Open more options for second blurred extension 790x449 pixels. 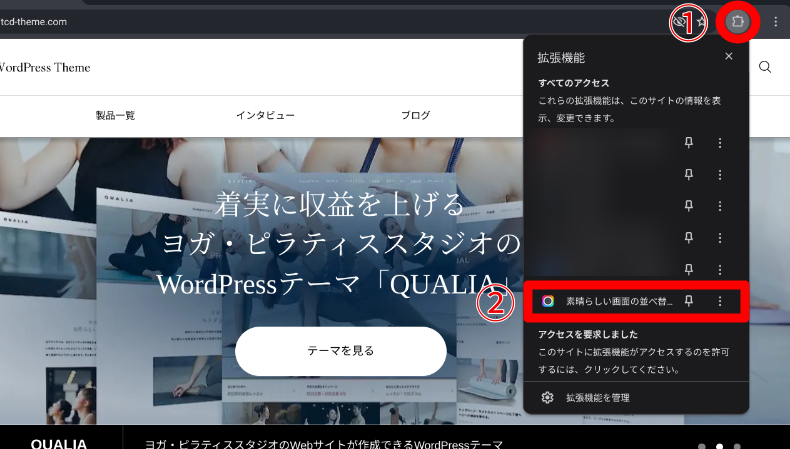(720, 175)
